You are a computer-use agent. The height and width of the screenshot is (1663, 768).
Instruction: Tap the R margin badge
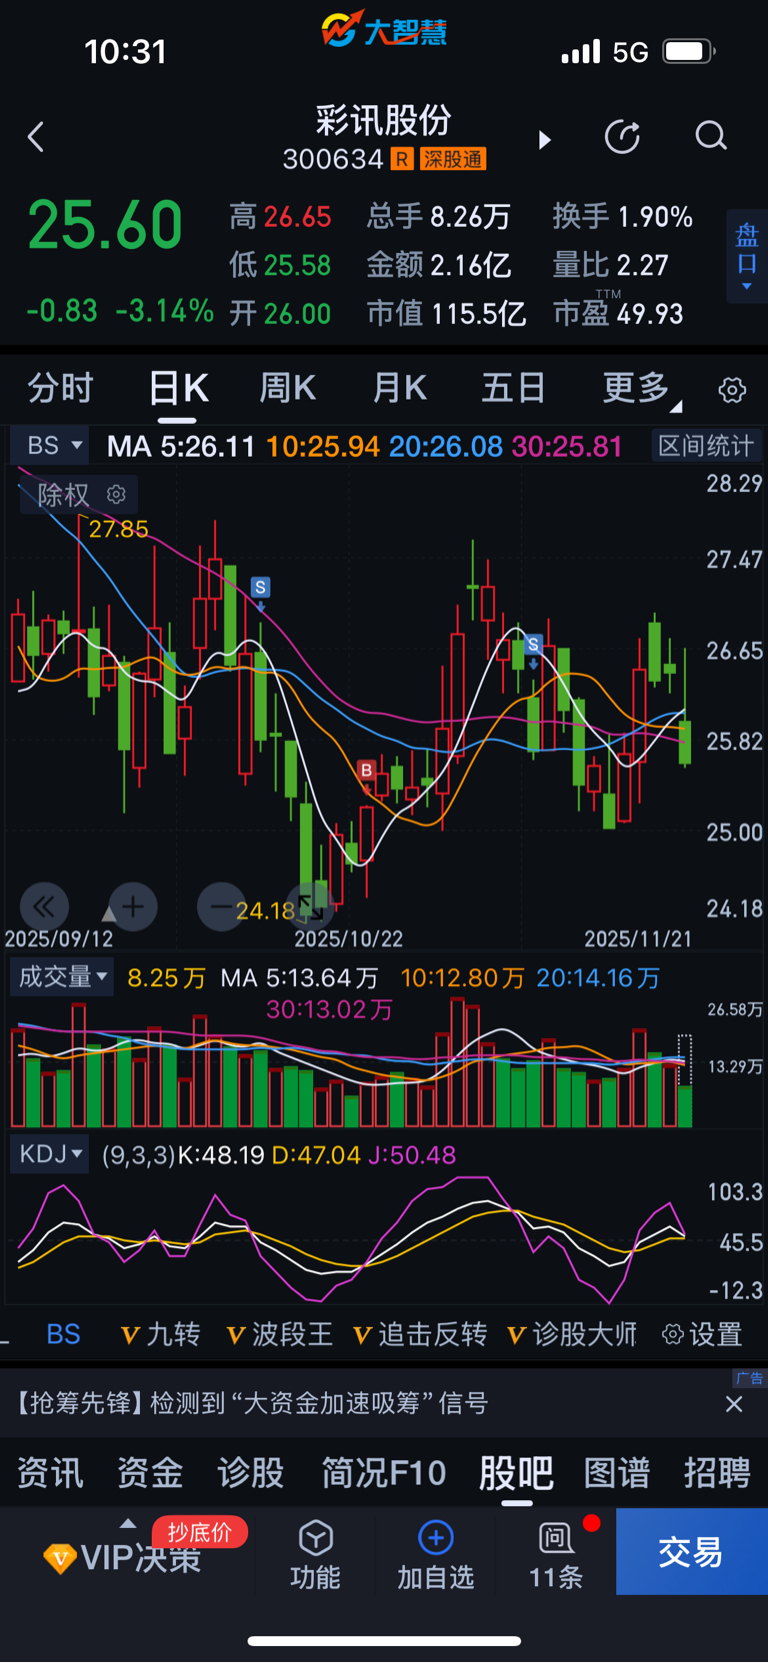click(x=402, y=159)
